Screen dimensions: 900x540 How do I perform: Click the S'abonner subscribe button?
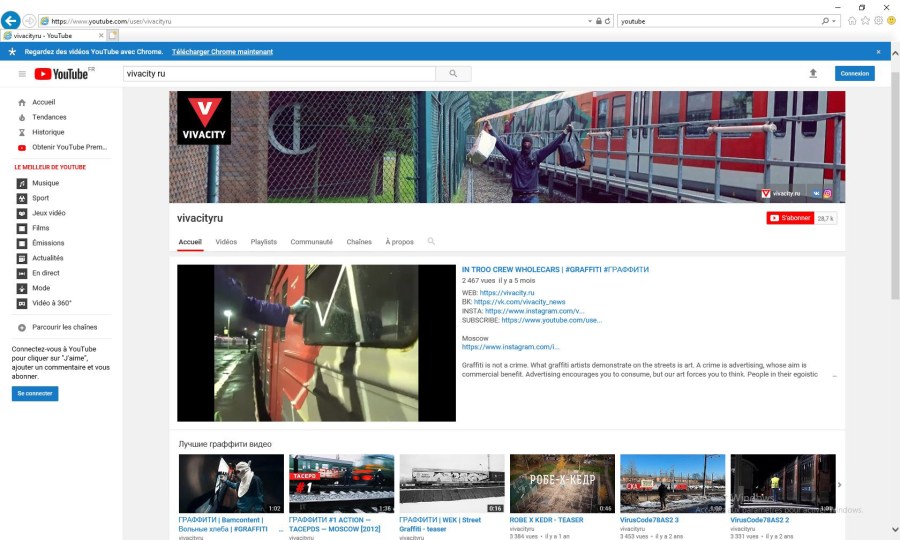click(x=790, y=218)
